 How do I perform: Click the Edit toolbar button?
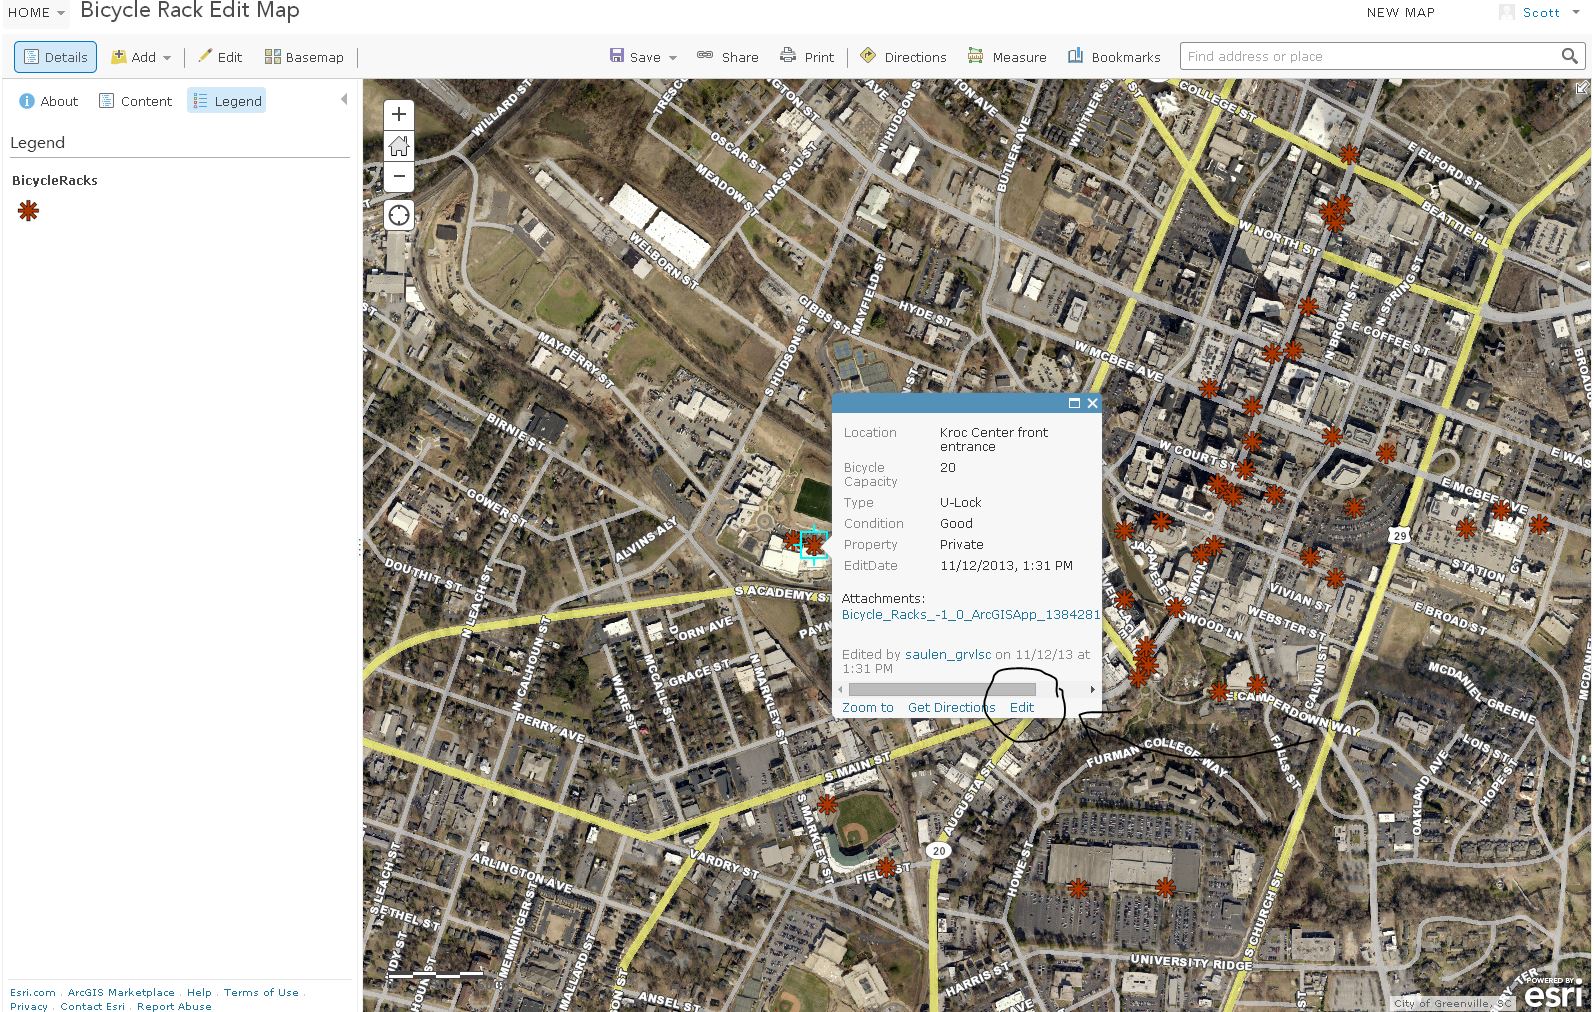[220, 57]
